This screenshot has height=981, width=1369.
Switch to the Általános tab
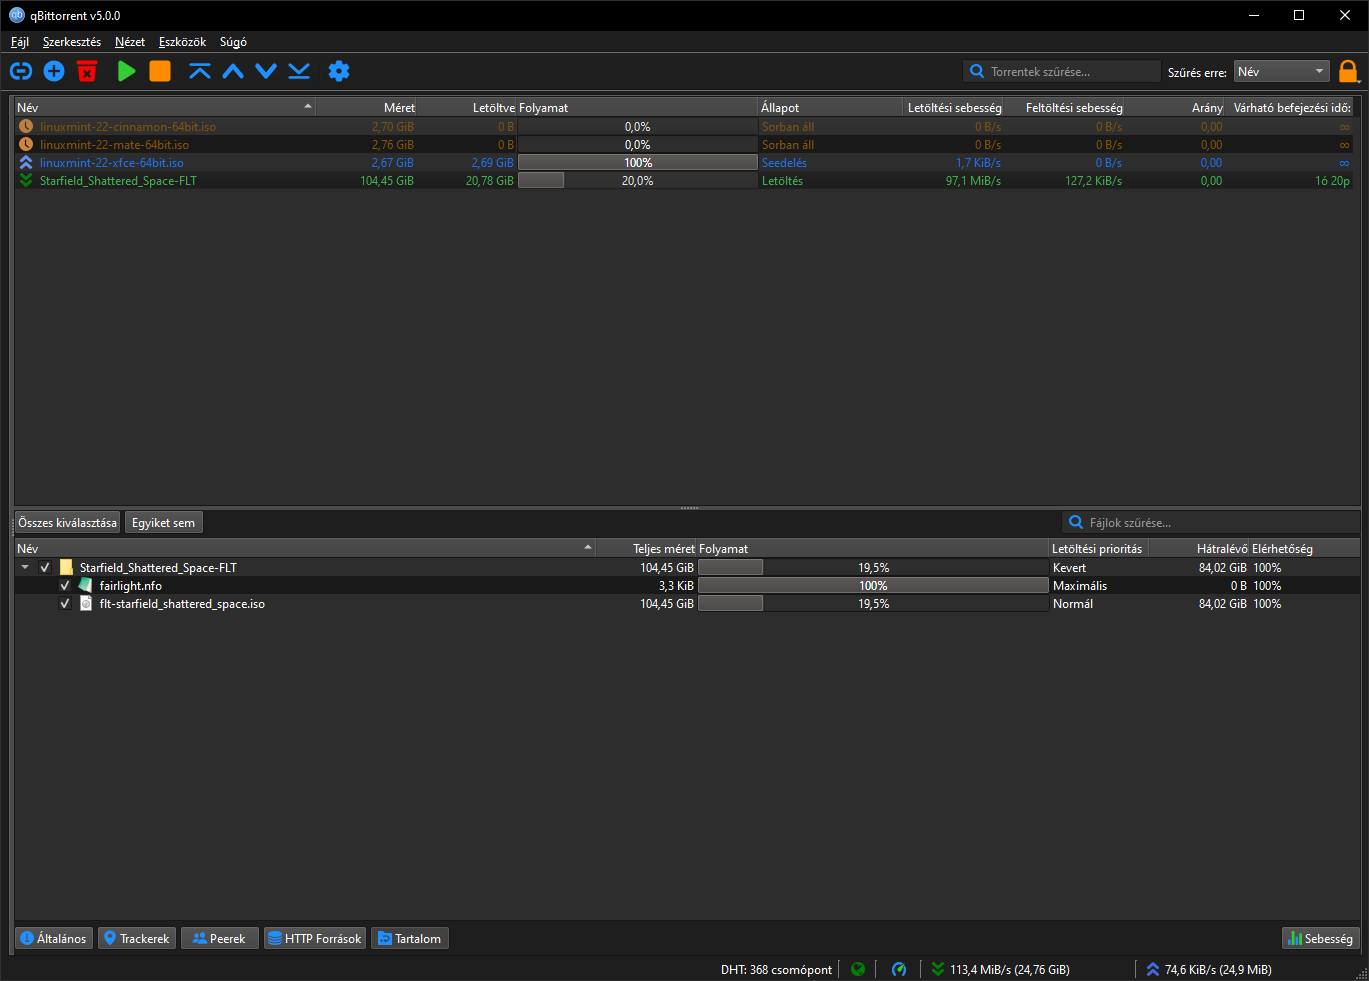(x=54, y=938)
